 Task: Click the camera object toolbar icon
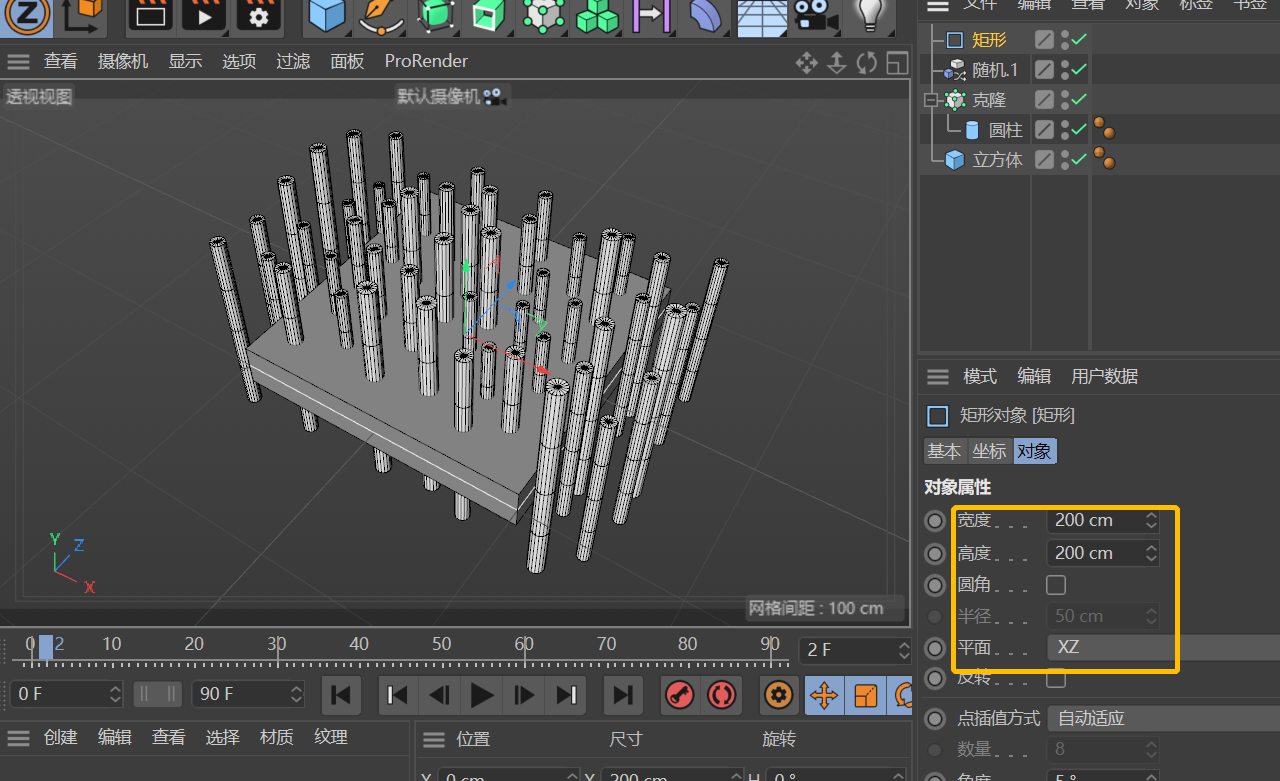[815, 15]
